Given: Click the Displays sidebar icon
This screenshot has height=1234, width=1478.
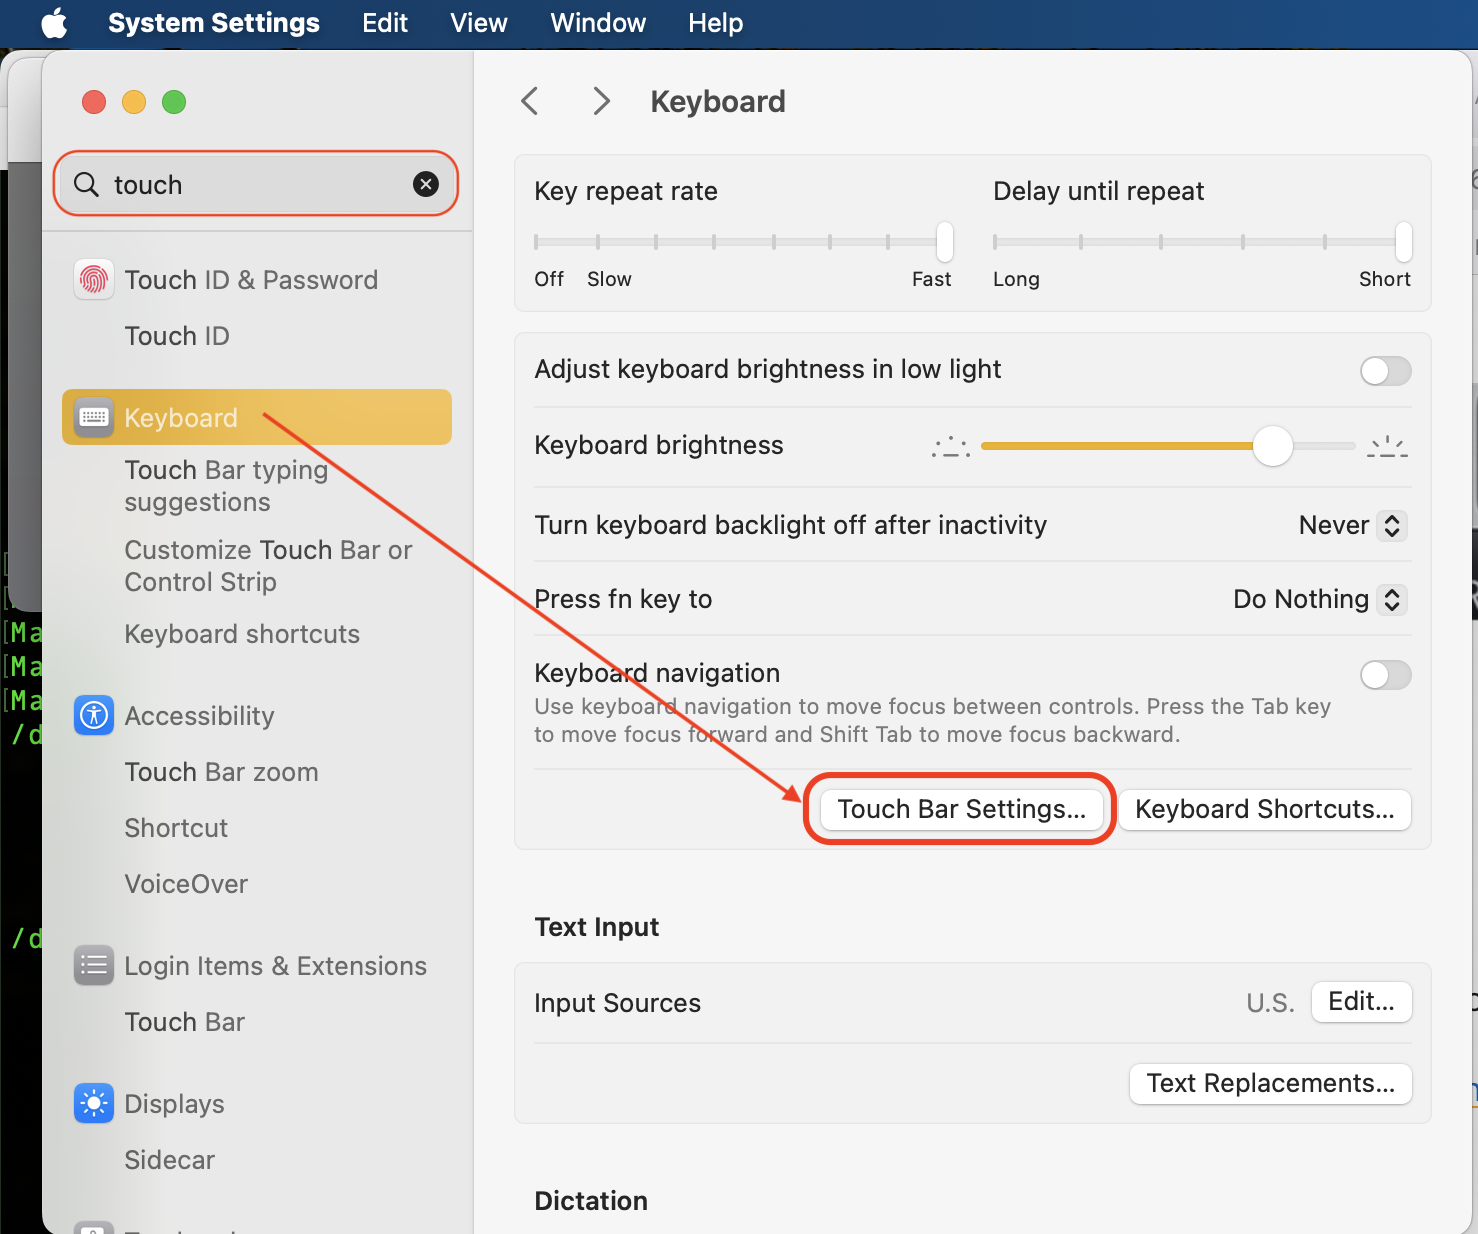Looking at the screenshot, I should coord(94,1103).
